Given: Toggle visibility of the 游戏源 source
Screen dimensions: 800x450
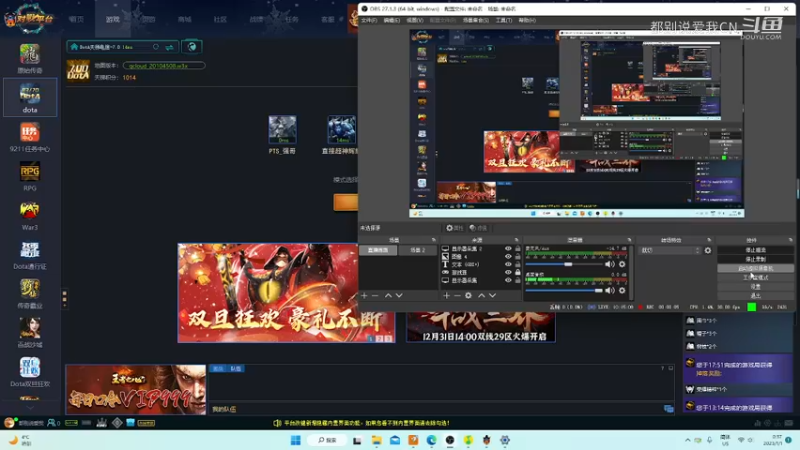Looking at the screenshot, I should click(x=508, y=272).
